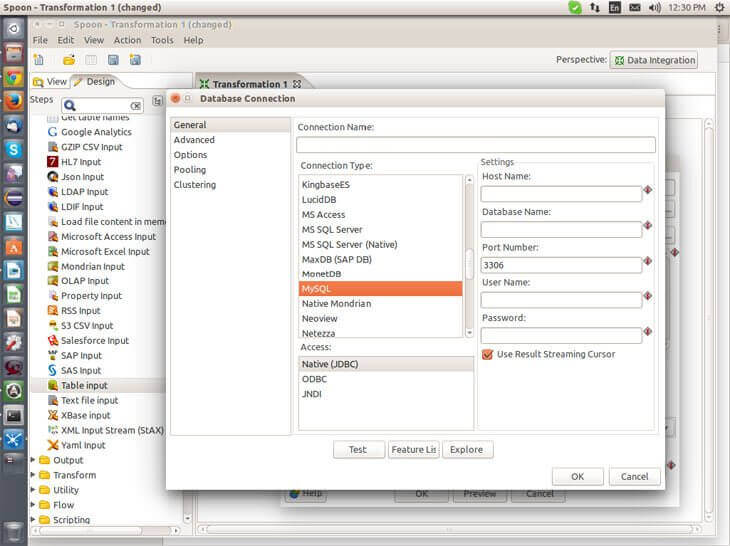Switch to the View tab
Viewport: 730px width, 546px height.
tap(50, 81)
